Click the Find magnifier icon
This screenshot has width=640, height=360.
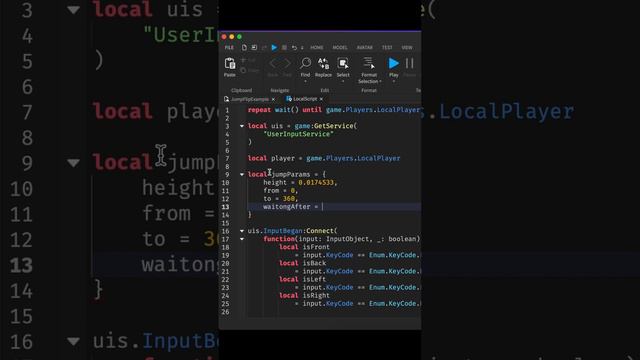(x=305, y=64)
